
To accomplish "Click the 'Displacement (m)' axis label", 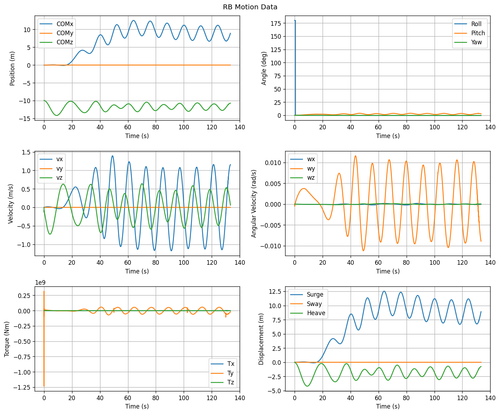I will [x=261, y=339].
